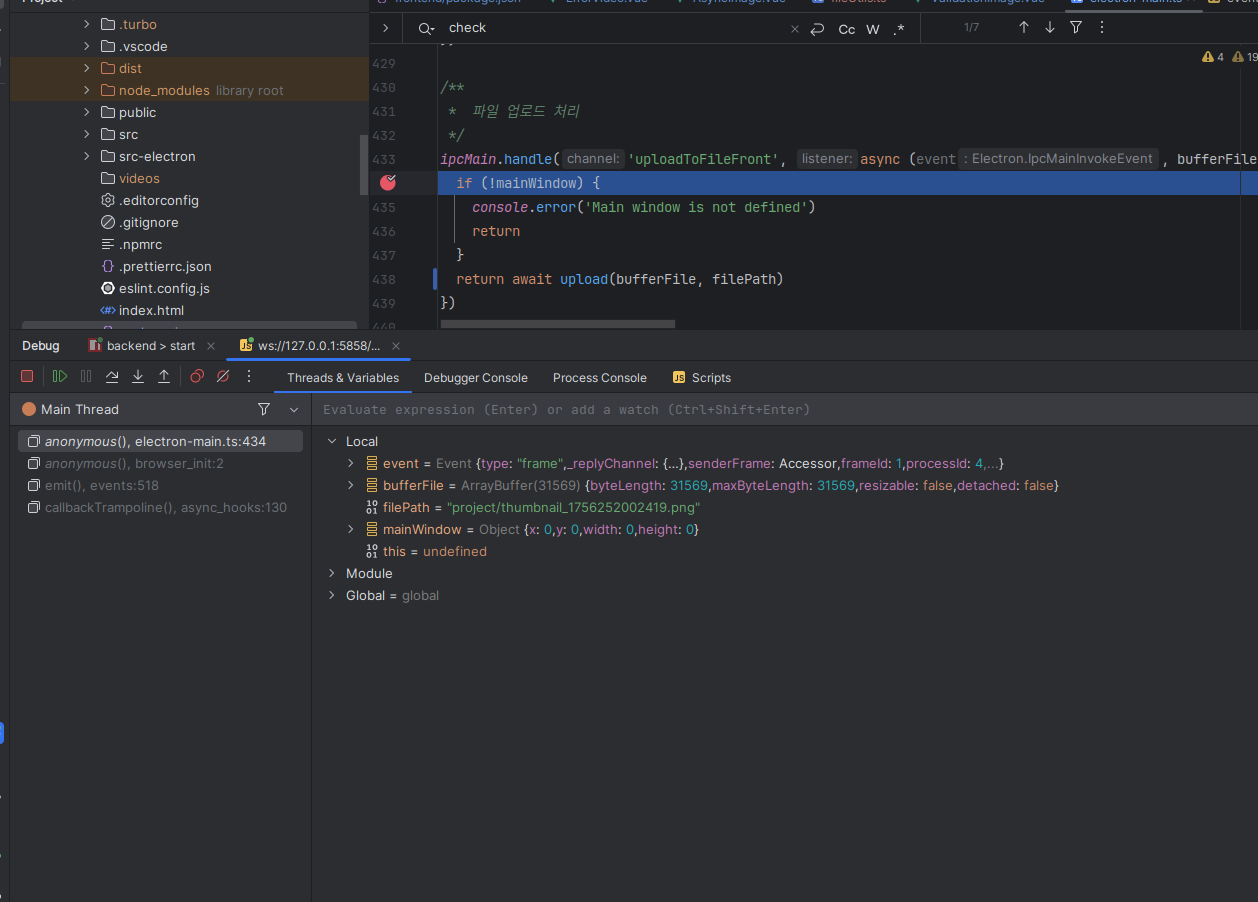Go to previous search occurrence arrow

(1023, 28)
